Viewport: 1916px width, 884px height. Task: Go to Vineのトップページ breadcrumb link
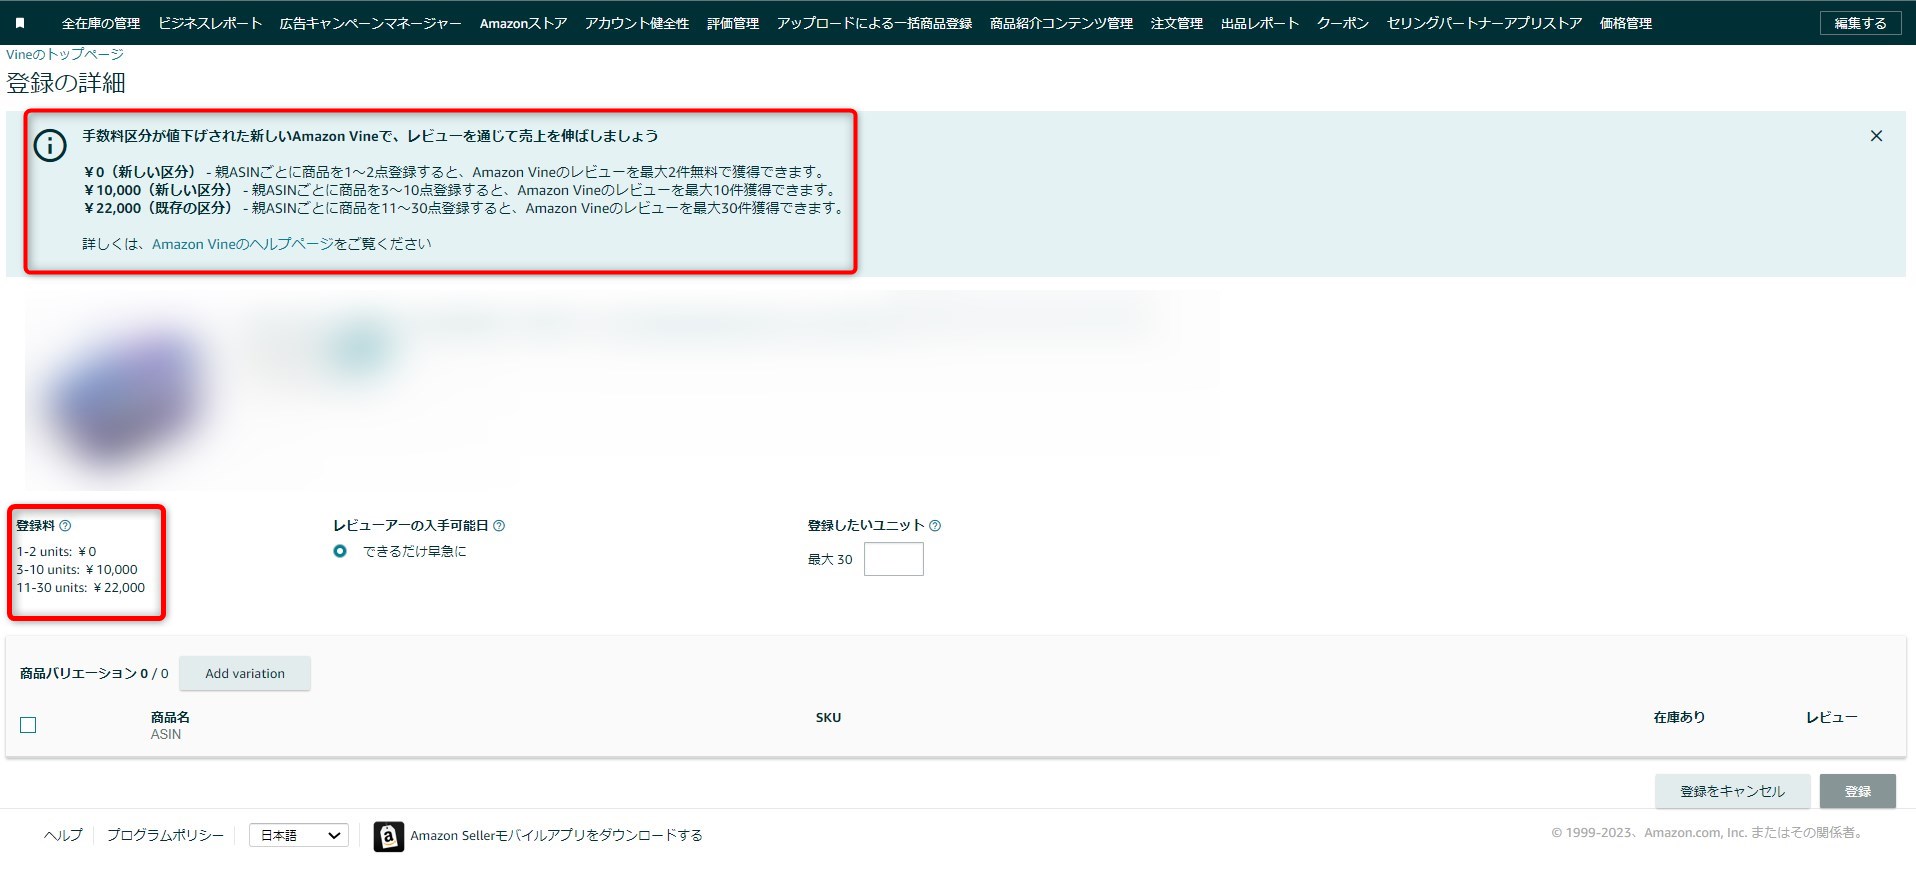(65, 54)
